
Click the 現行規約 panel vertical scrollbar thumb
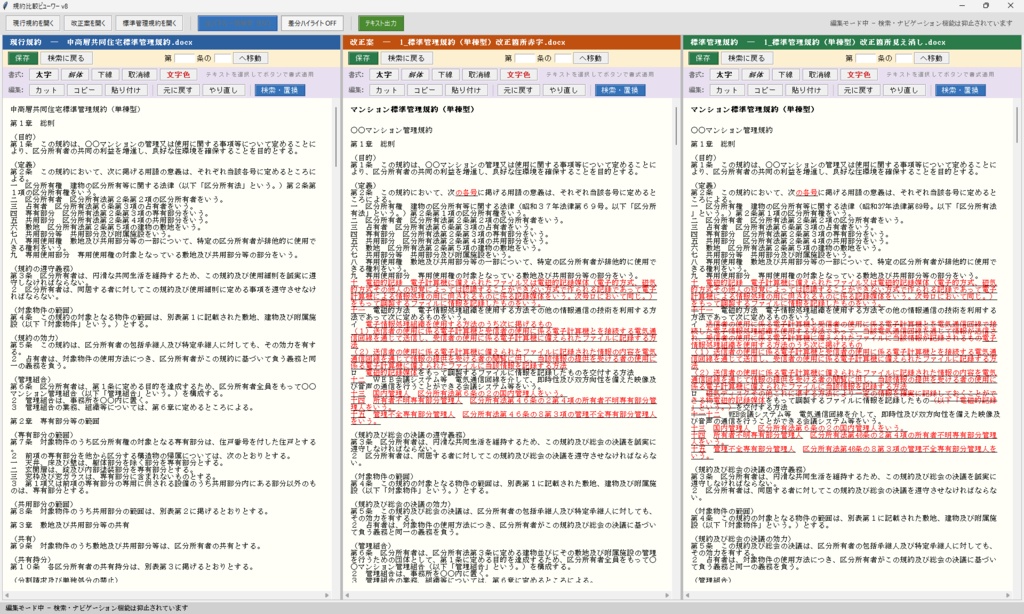[336, 136]
